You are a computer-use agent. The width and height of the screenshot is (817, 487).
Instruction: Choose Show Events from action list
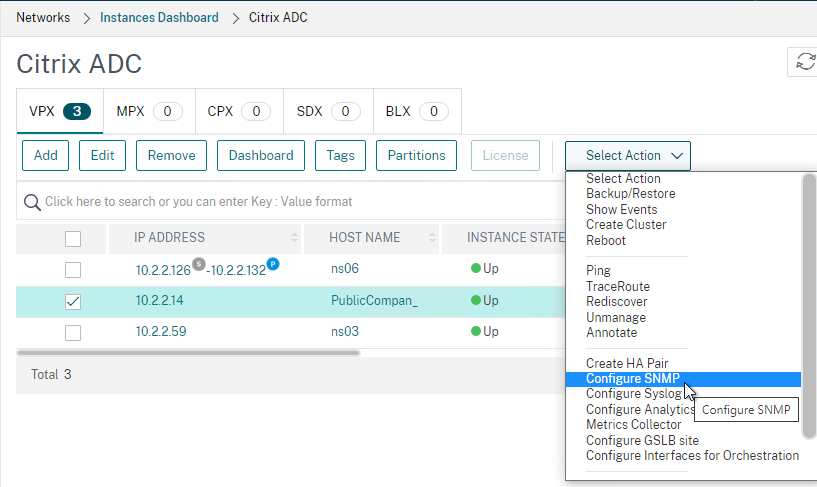[x=622, y=209]
